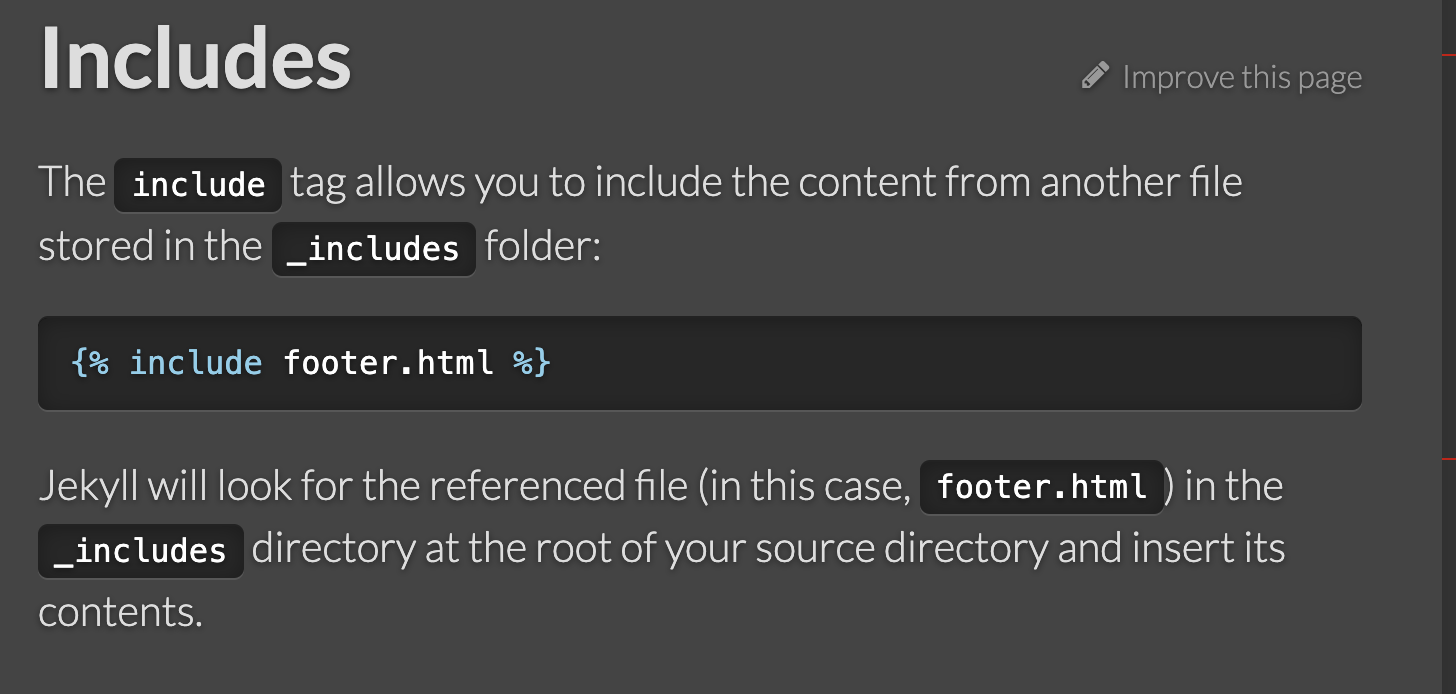Click the closing "%}" delimiter in code block
This screenshot has width=1456, height=694.
532,362
